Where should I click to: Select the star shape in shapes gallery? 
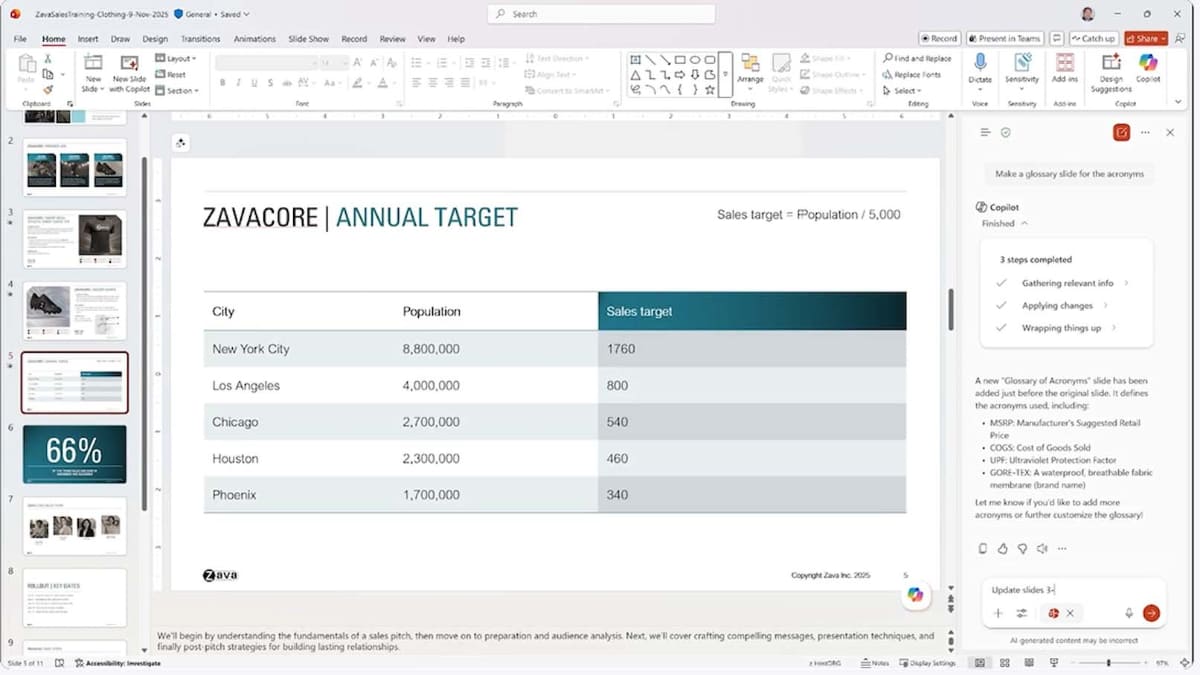(x=710, y=89)
